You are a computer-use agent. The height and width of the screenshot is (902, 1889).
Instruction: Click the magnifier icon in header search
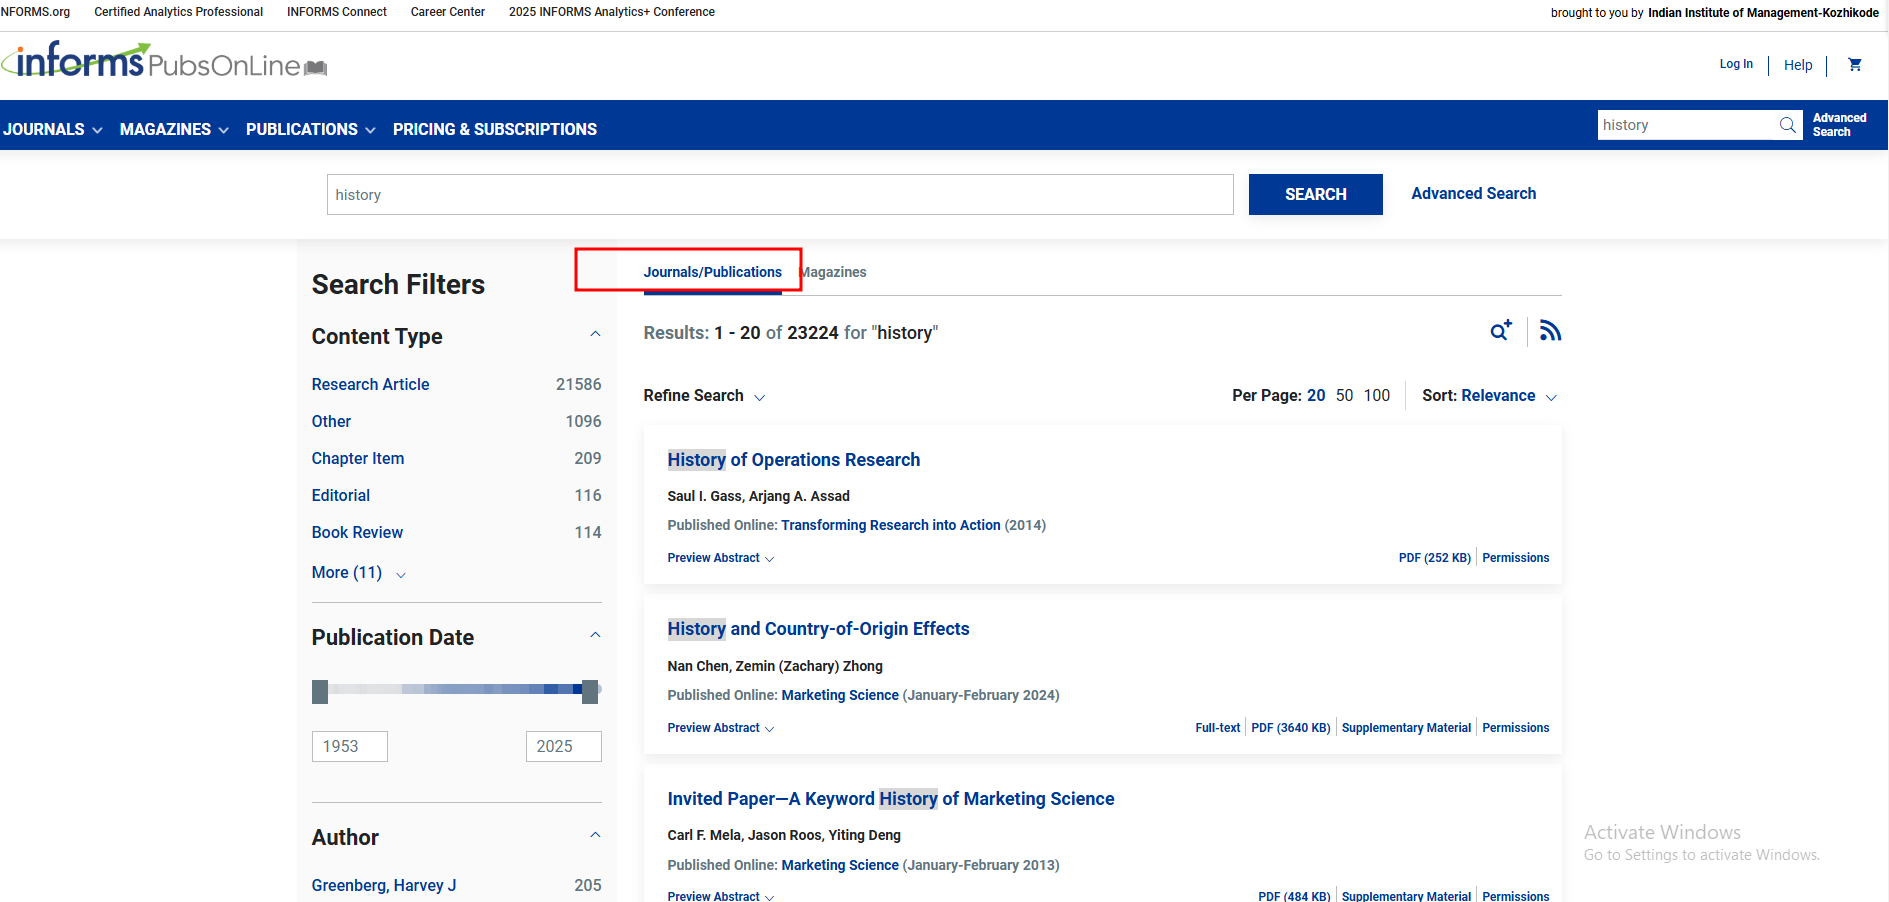coord(1787,125)
